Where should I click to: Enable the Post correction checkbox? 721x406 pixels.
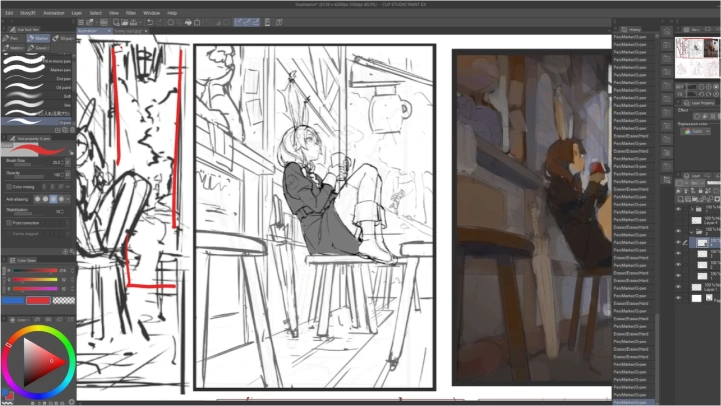[x=9, y=223]
